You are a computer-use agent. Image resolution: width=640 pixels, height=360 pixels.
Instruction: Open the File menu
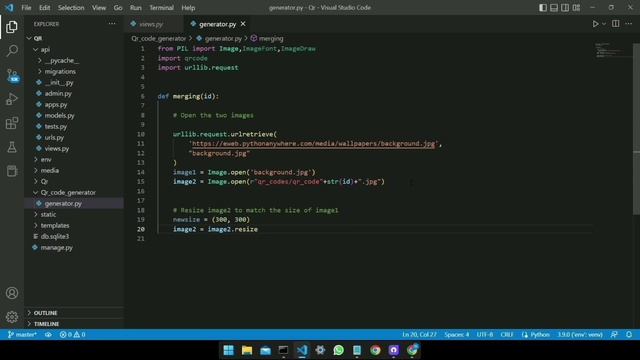tap(26, 8)
